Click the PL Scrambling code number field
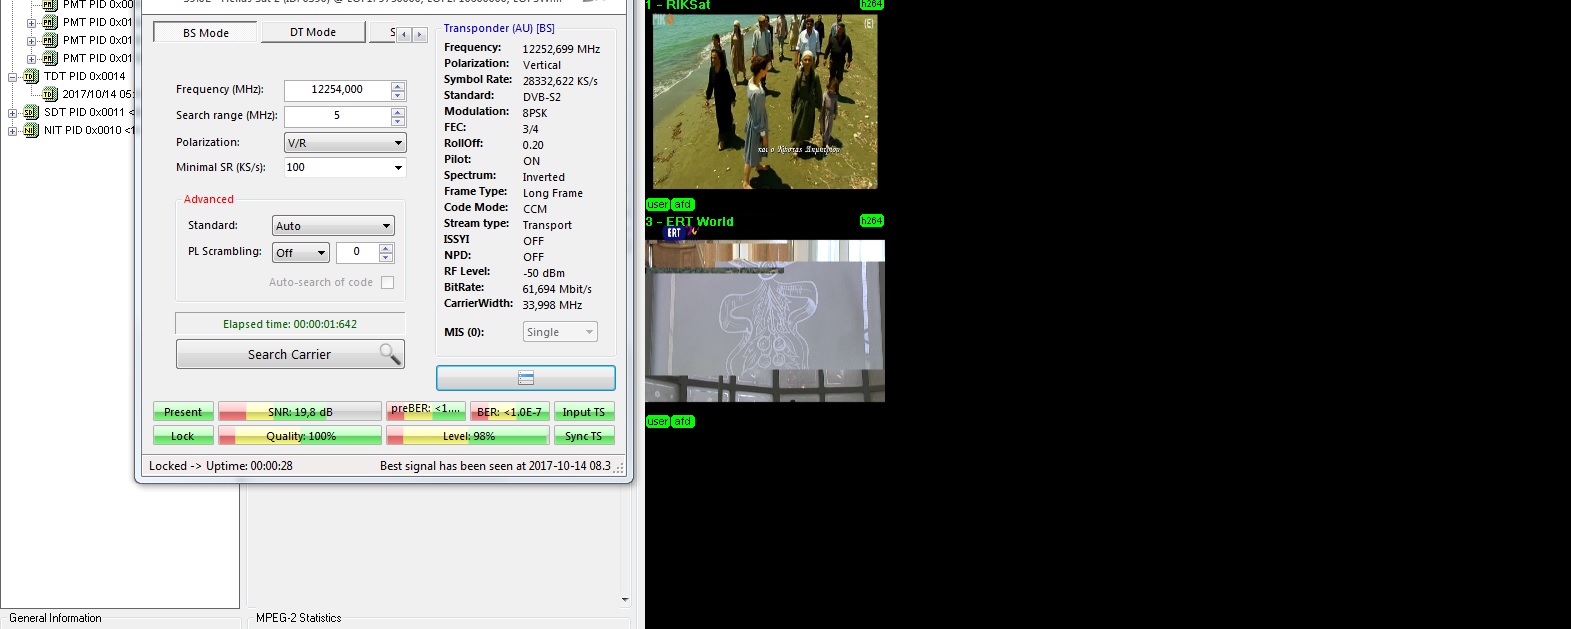The width and height of the screenshot is (1571, 629). [x=357, y=252]
